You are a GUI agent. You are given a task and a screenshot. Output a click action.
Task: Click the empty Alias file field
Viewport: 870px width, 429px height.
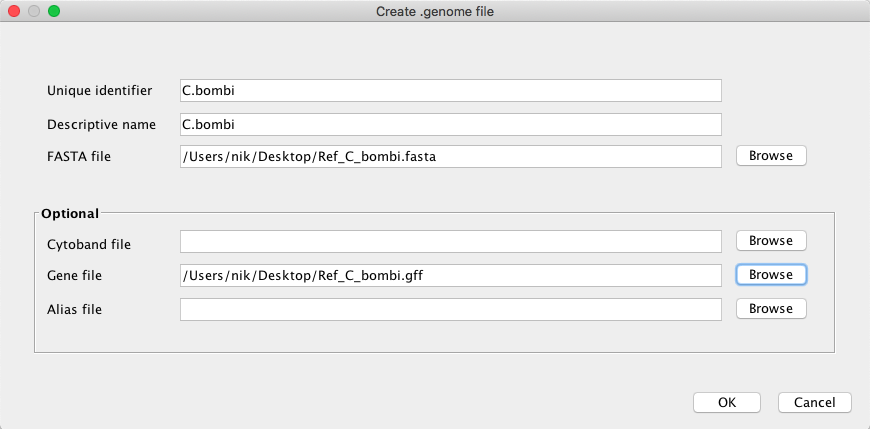(x=451, y=309)
